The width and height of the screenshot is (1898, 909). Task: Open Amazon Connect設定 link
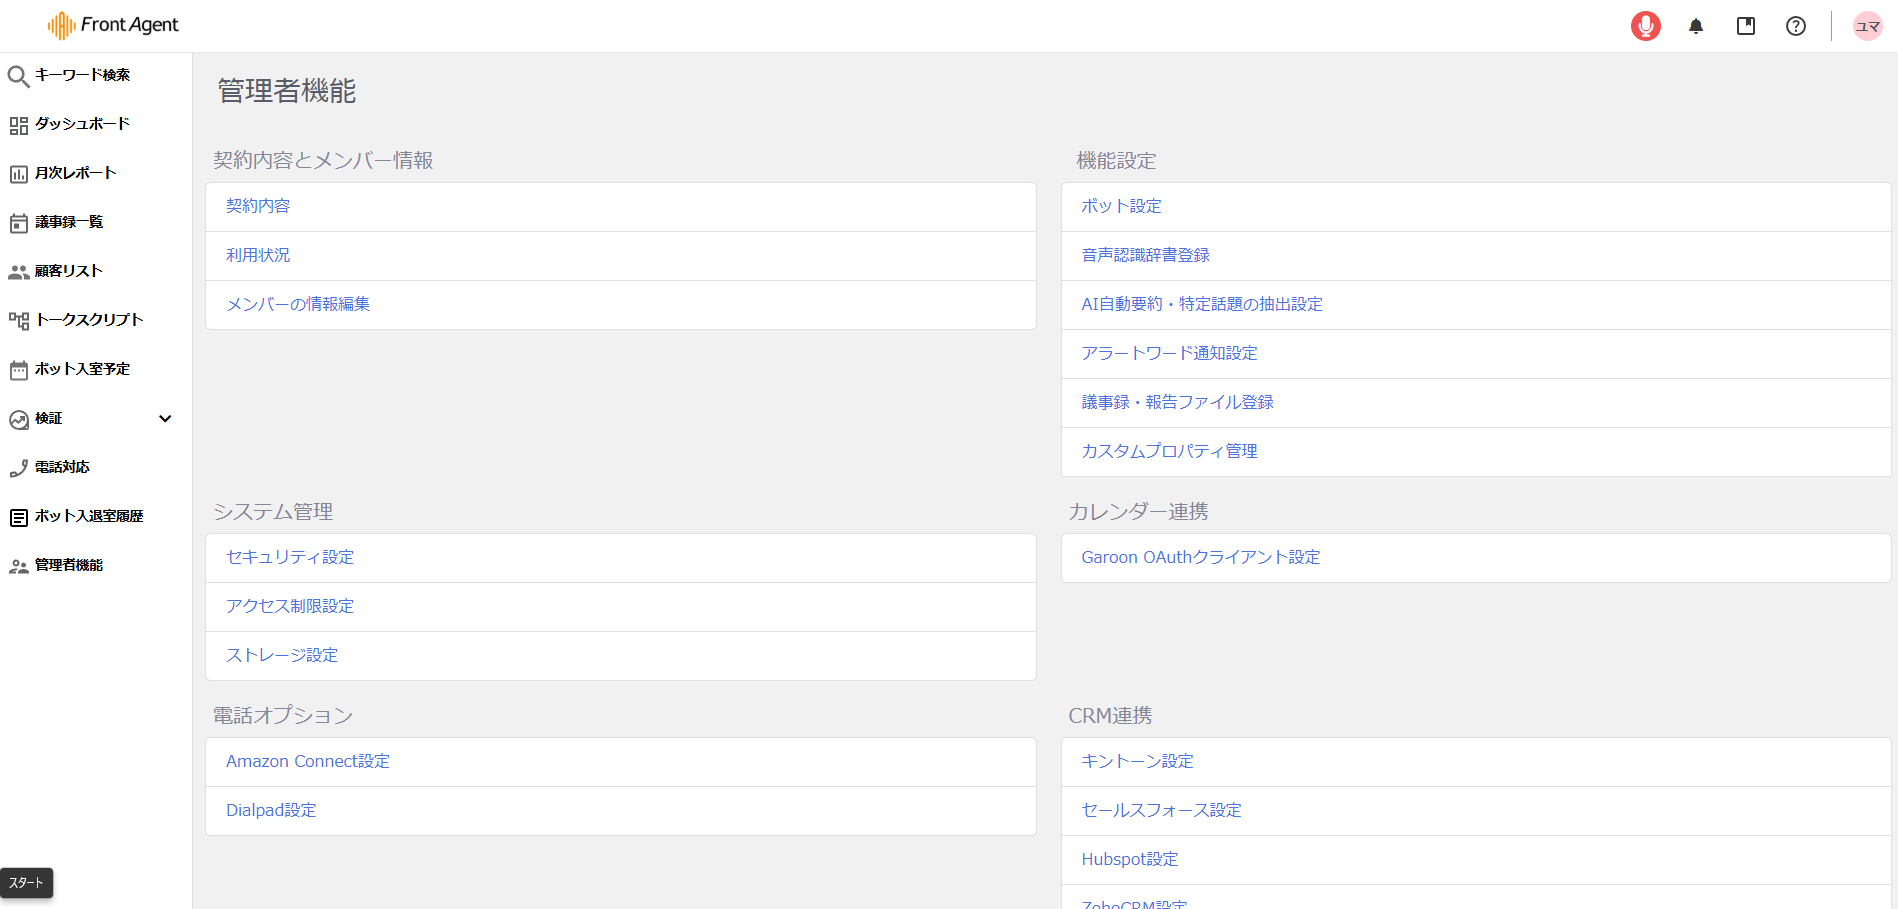(x=308, y=761)
